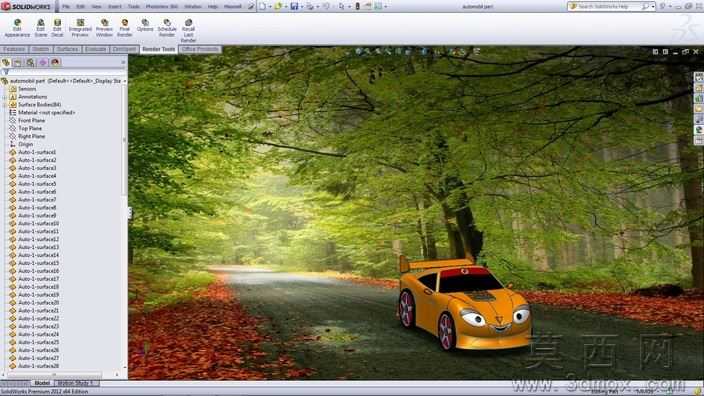Select the Model tab at bottom

[x=42, y=383]
